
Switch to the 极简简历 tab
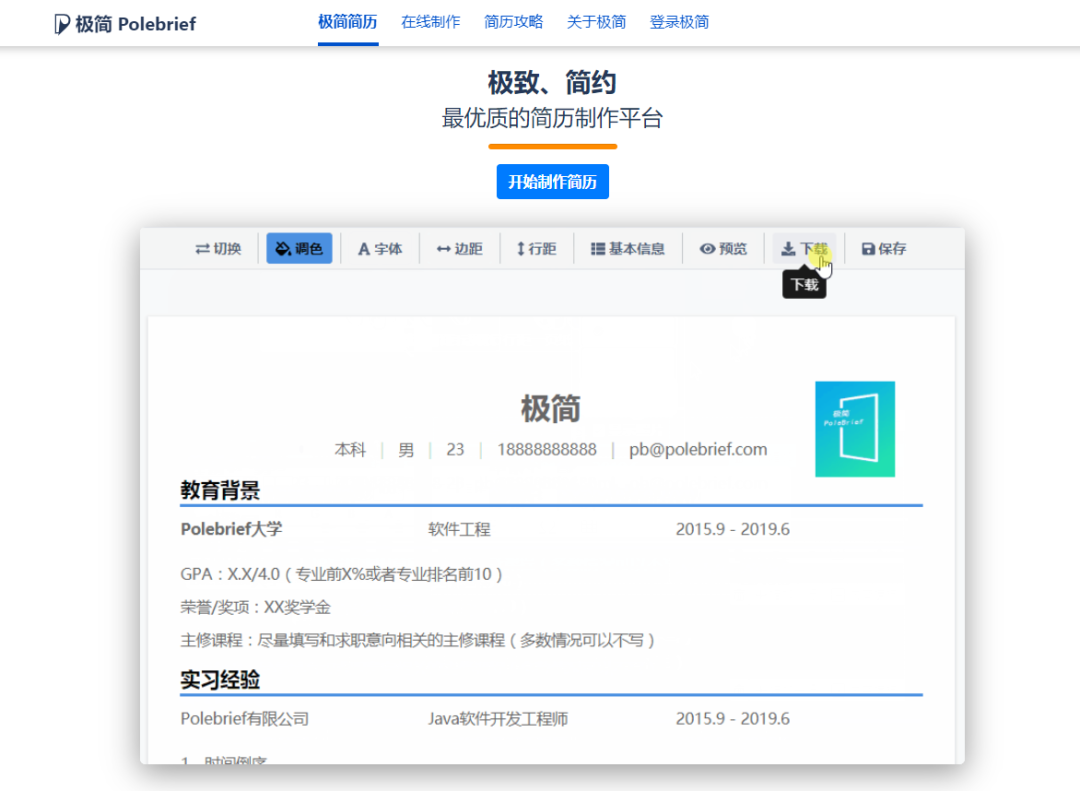coord(347,21)
